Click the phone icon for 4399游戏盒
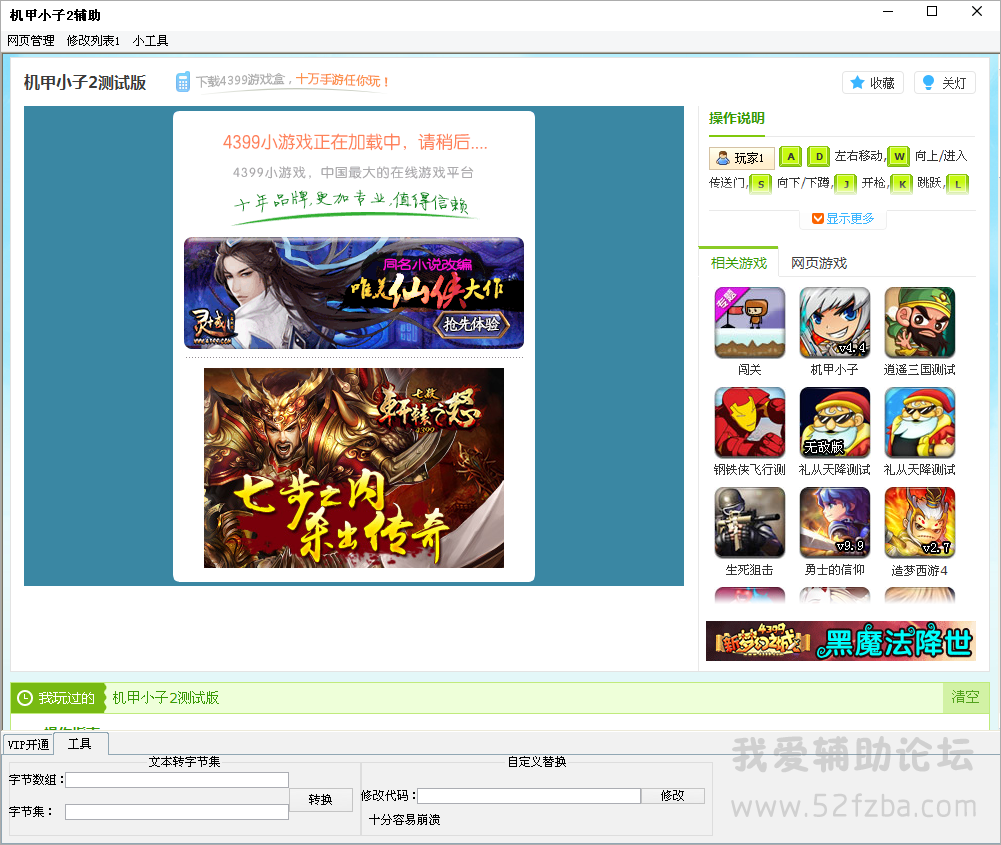 point(183,82)
